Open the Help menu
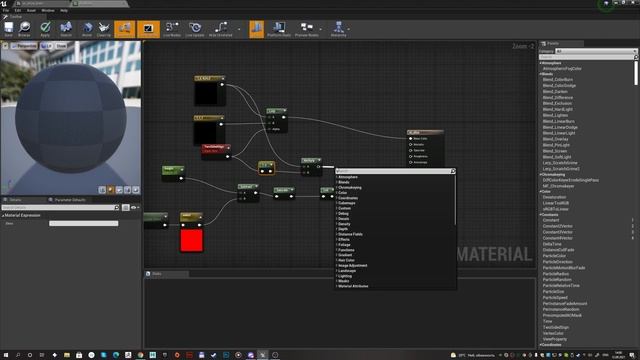The height and width of the screenshot is (360, 640). coord(64,10)
